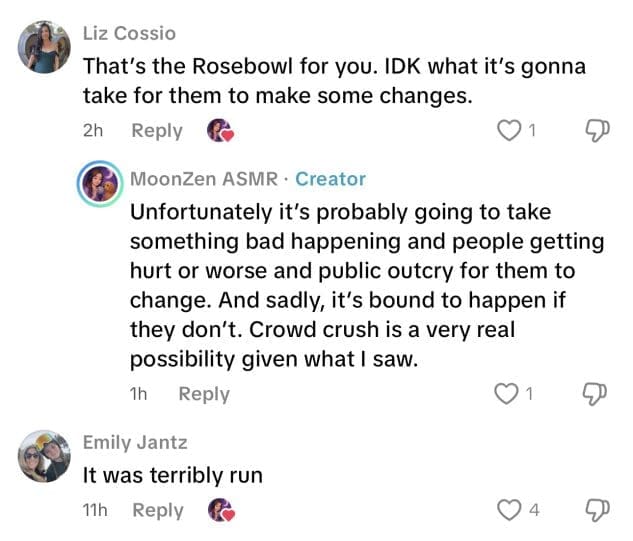Like MoonZen ASMR's creator reply
Viewport: 633px width, 541px height.
[510, 394]
